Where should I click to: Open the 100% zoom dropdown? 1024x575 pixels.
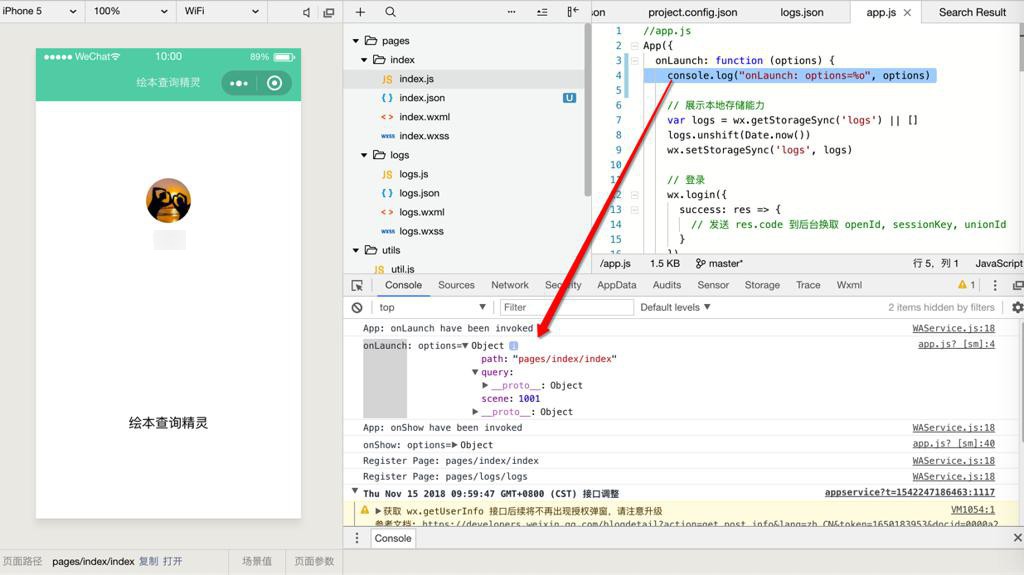[131, 11]
